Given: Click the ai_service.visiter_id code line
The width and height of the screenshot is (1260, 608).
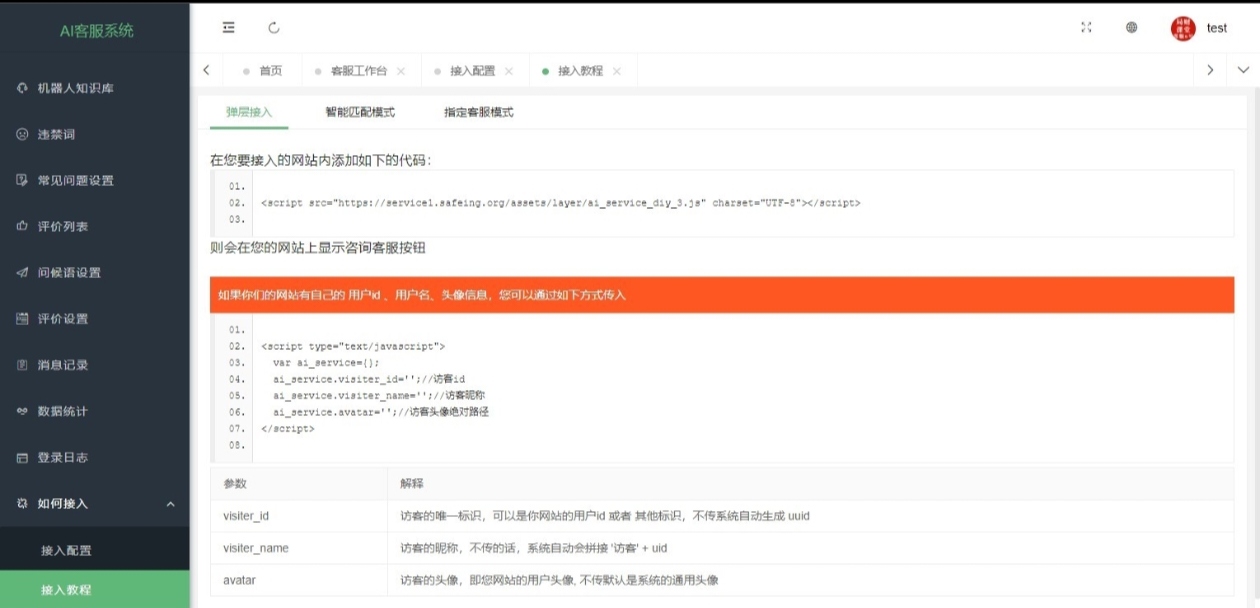Looking at the screenshot, I should tap(369, 379).
